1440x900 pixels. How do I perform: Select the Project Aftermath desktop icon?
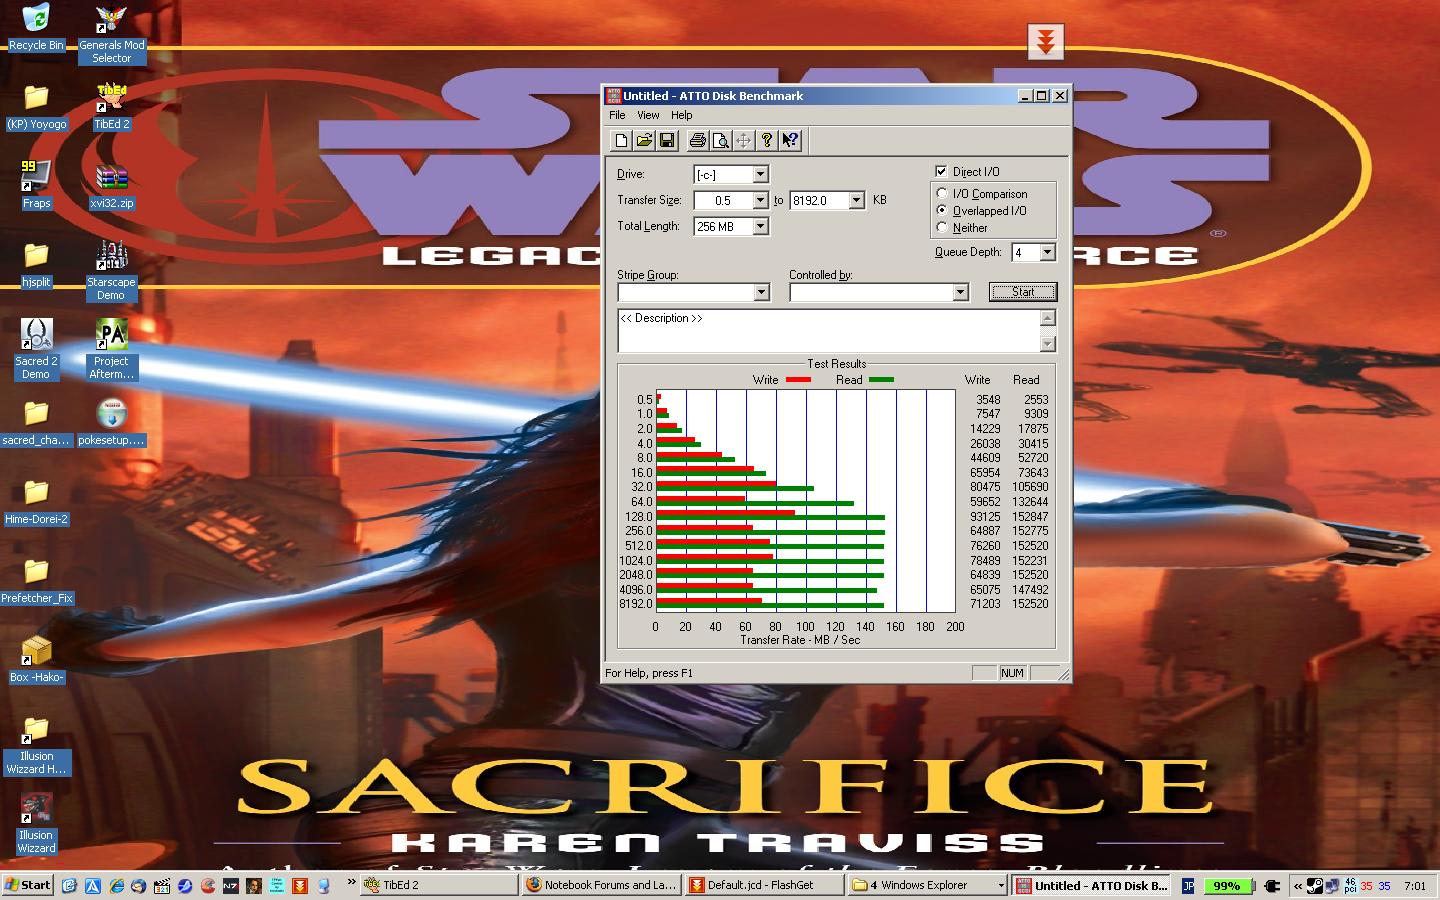pyautogui.click(x=111, y=349)
